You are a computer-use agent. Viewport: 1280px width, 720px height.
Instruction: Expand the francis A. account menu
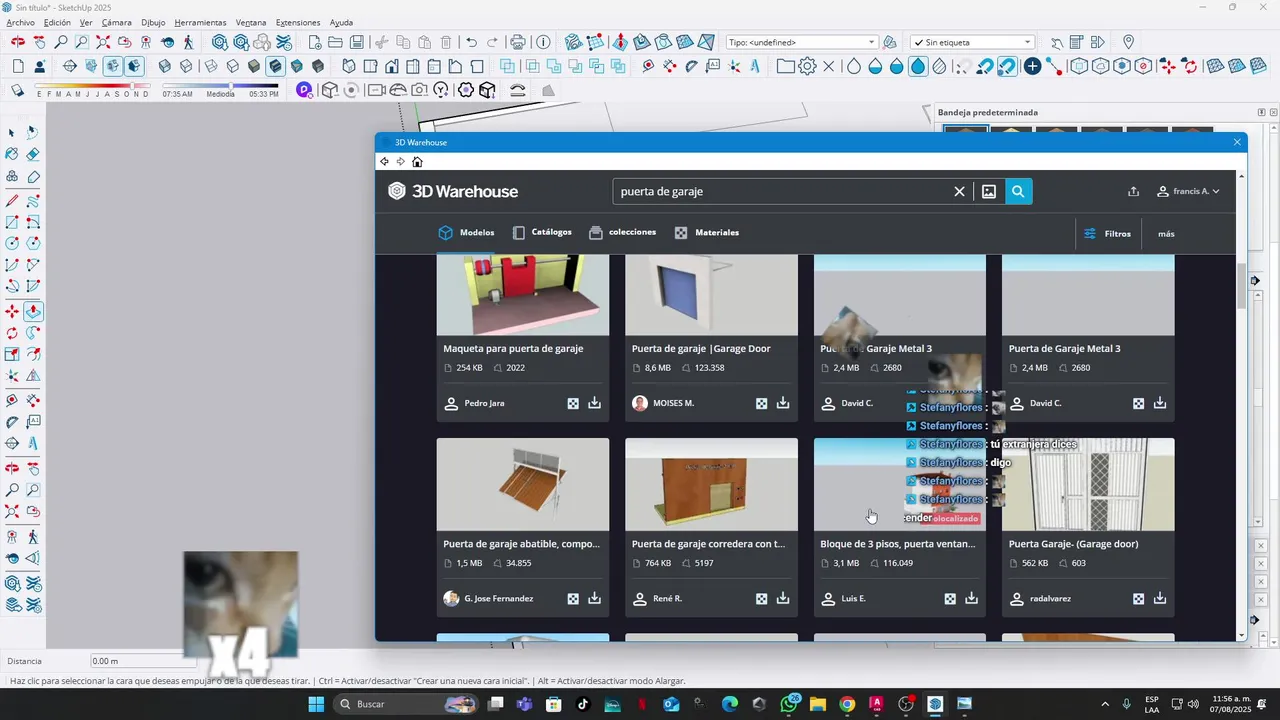[1188, 191]
